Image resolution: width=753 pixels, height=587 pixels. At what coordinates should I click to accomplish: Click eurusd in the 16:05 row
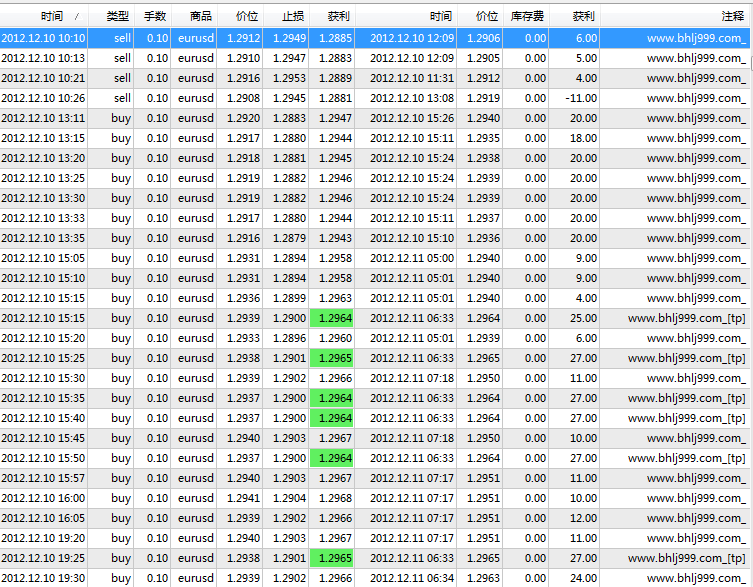(196, 518)
